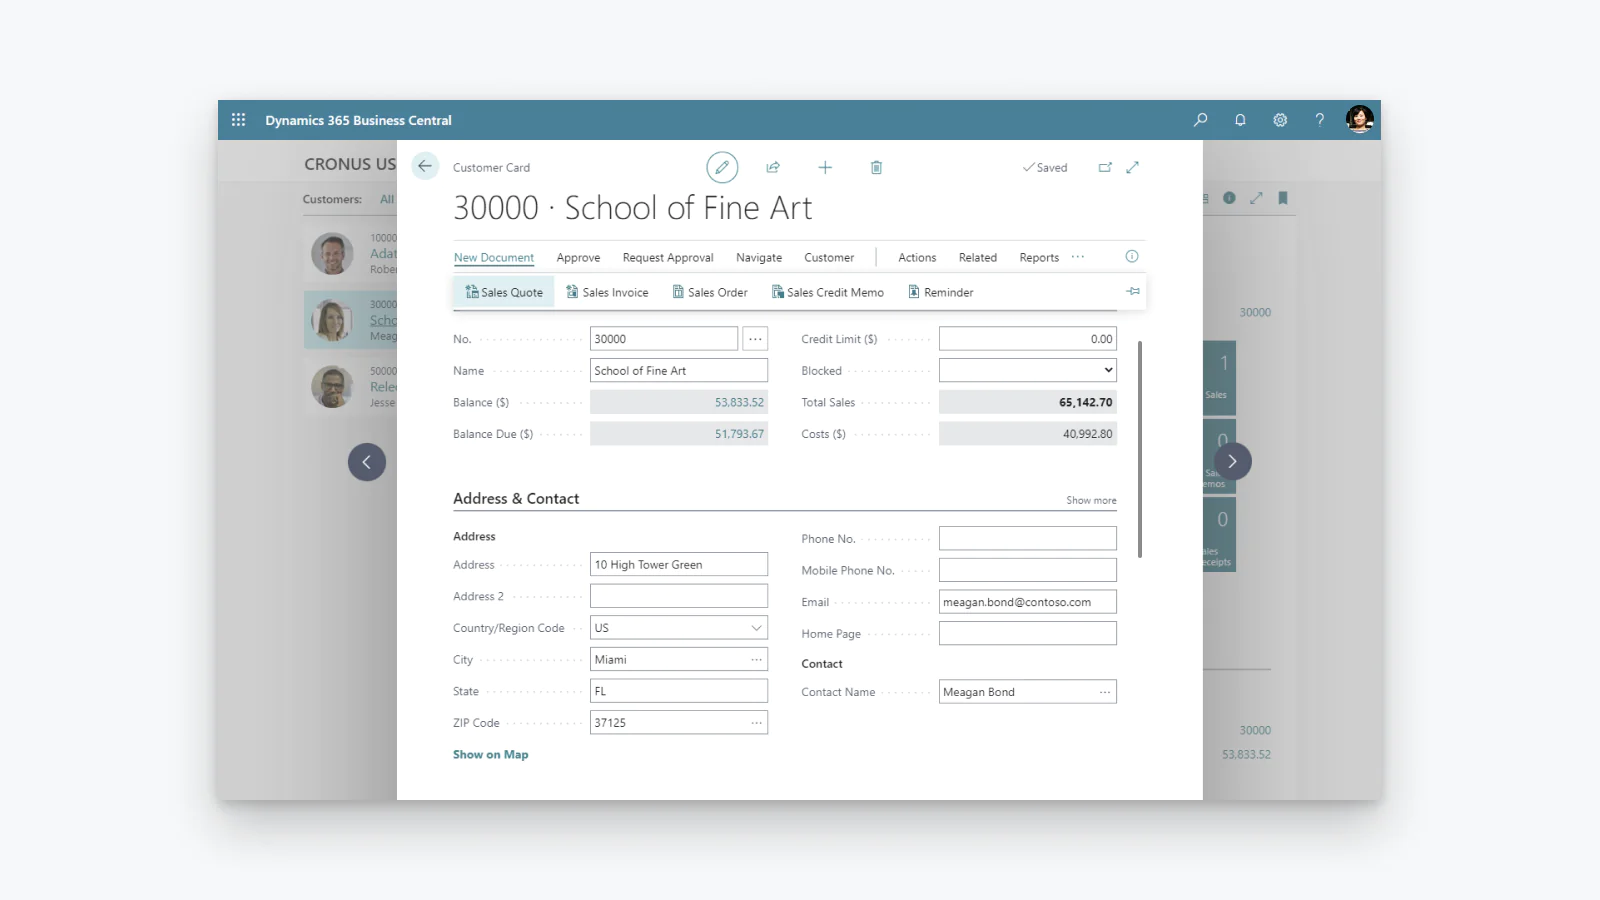Screen dimensions: 1600x900
Task: Click the plus icon to add new customer
Action: coord(825,167)
